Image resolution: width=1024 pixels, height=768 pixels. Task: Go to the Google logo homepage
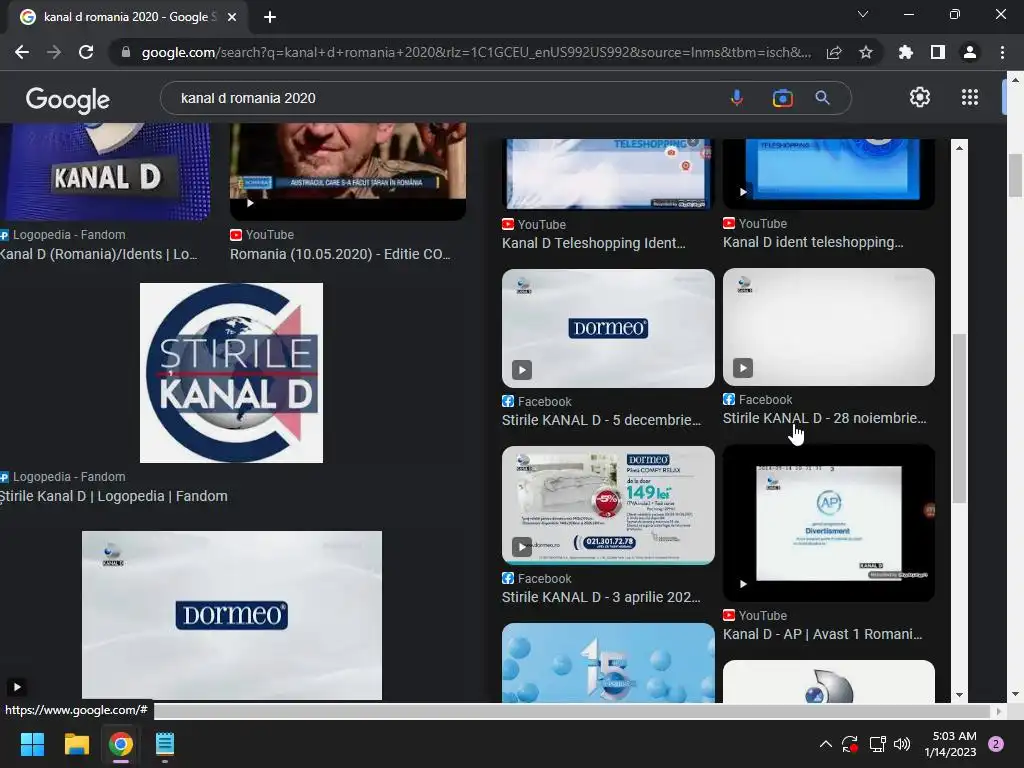pos(68,100)
